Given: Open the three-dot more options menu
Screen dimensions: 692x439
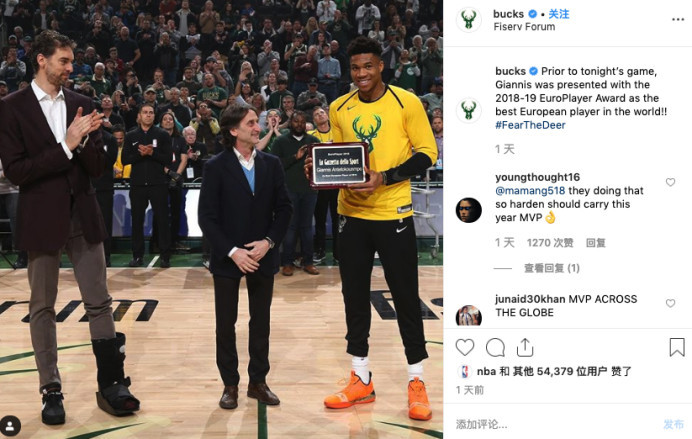Looking at the screenshot, I should point(678,19).
